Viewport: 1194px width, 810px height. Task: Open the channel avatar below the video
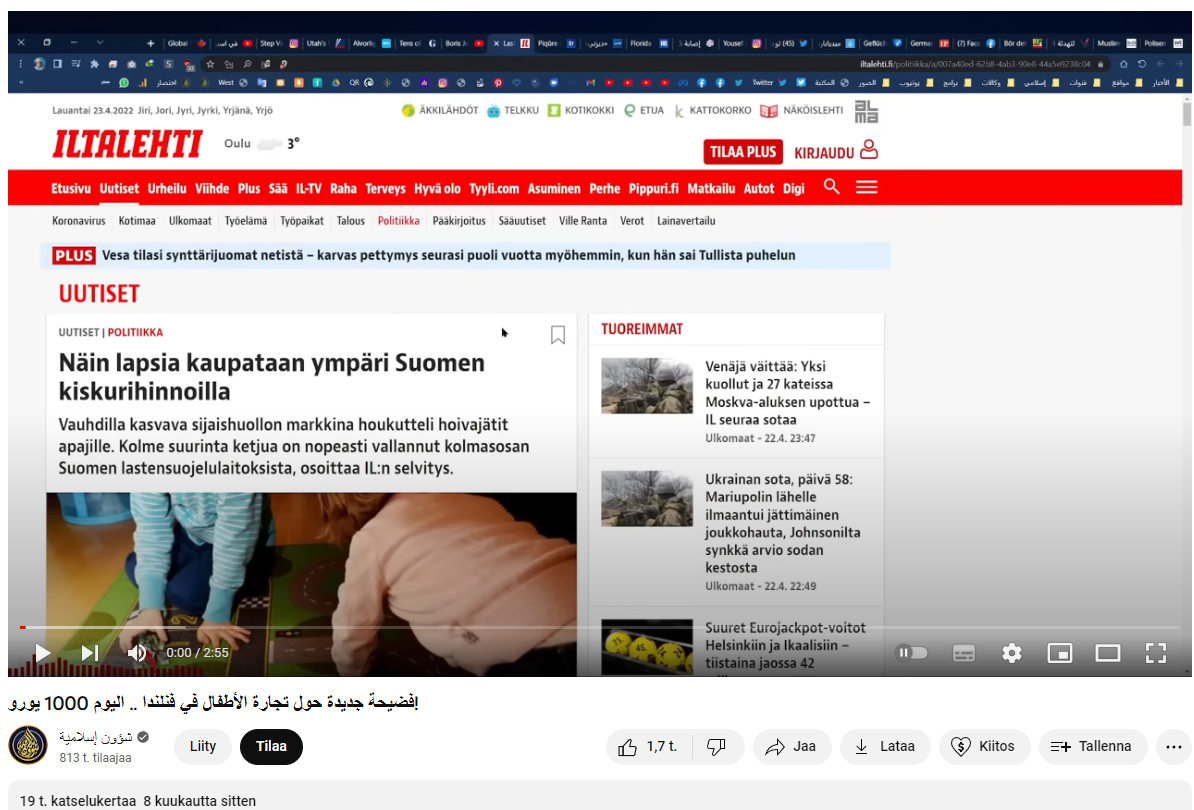click(28, 746)
